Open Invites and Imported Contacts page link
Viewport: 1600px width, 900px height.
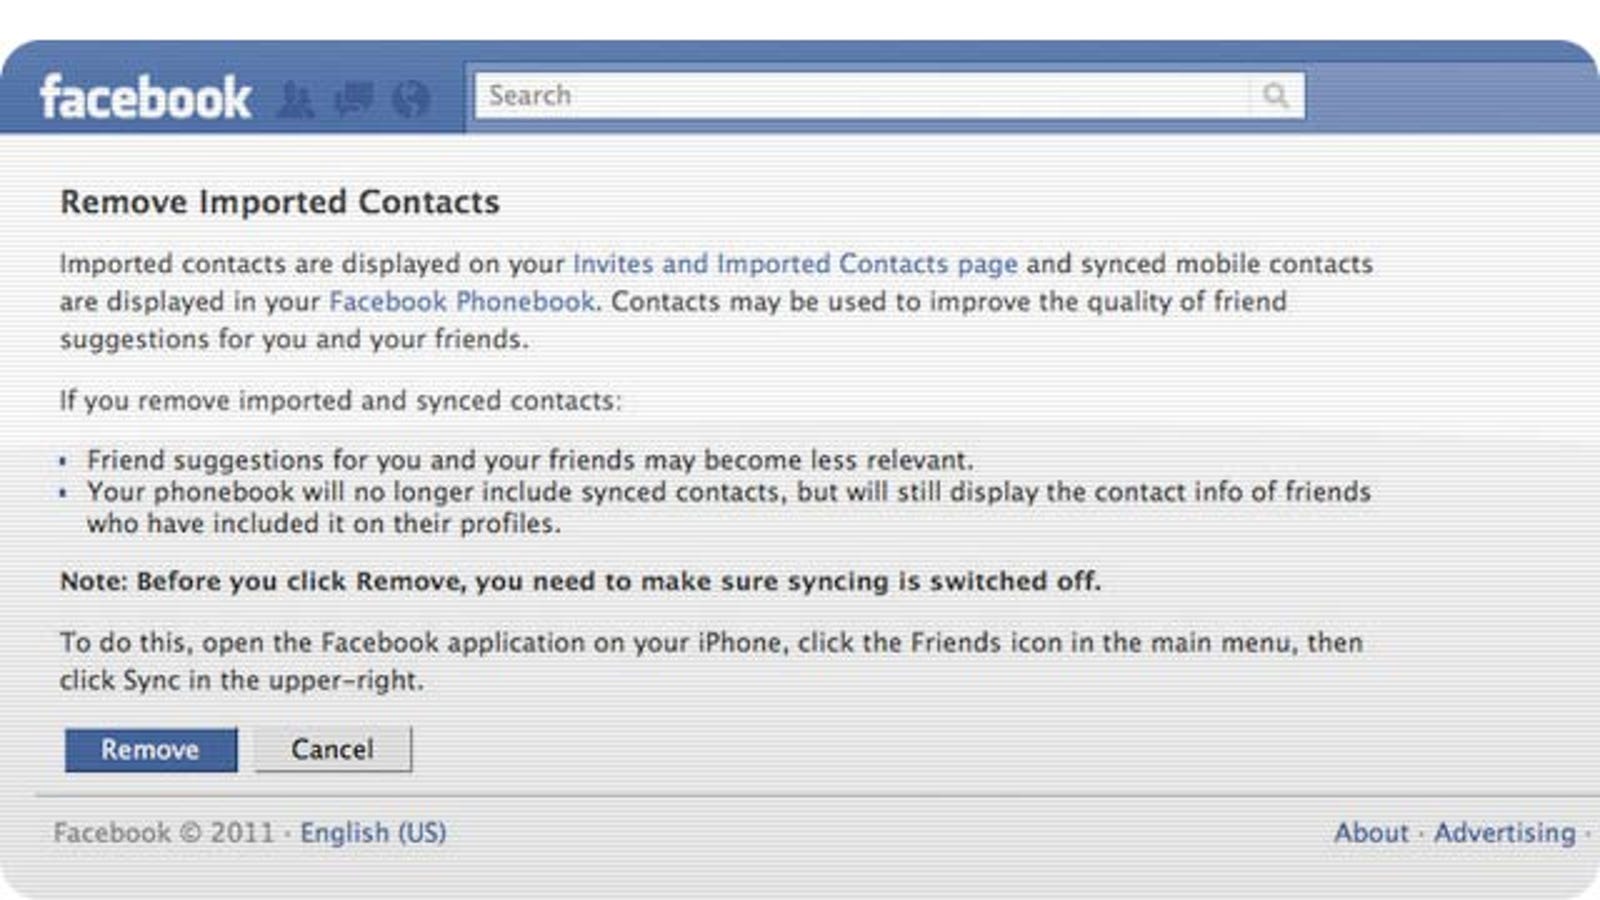[795, 264]
